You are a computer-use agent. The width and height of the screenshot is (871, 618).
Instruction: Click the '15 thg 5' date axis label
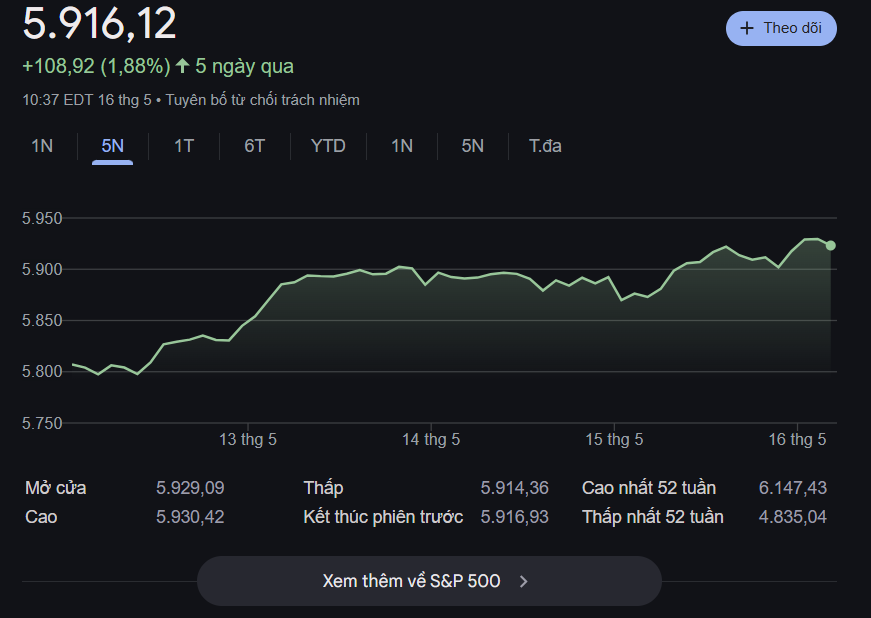coord(614,440)
